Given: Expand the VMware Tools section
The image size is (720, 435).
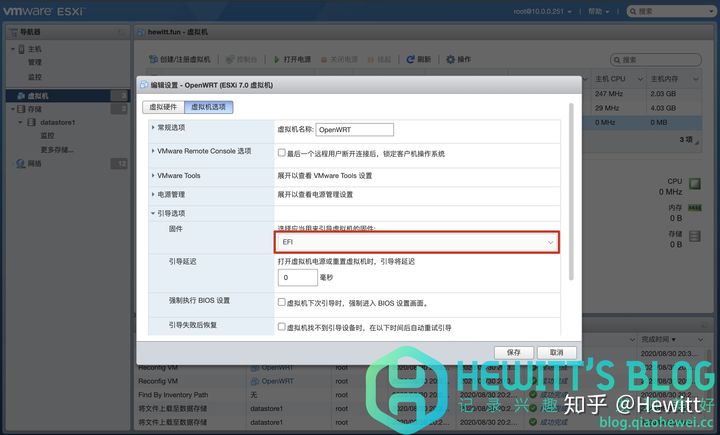Looking at the screenshot, I should pyautogui.click(x=153, y=175).
